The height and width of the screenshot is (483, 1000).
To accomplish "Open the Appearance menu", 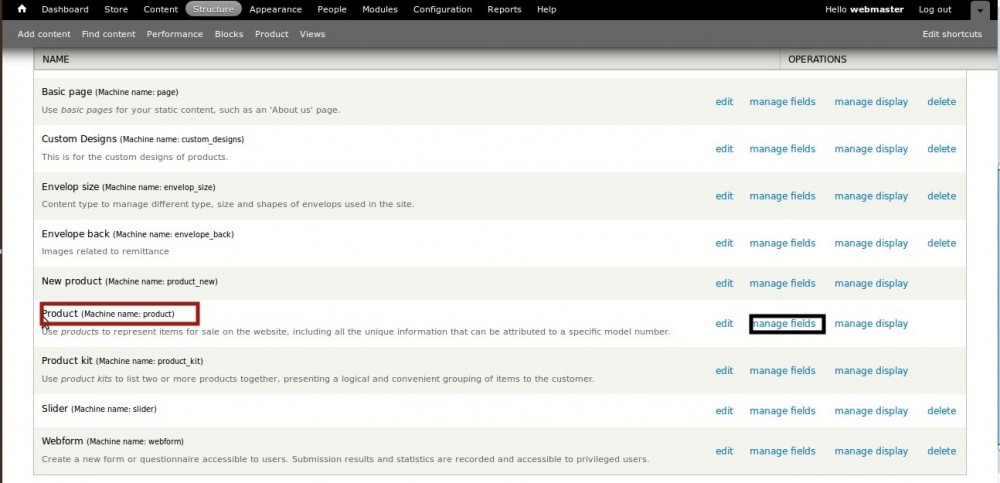I will [275, 10].
